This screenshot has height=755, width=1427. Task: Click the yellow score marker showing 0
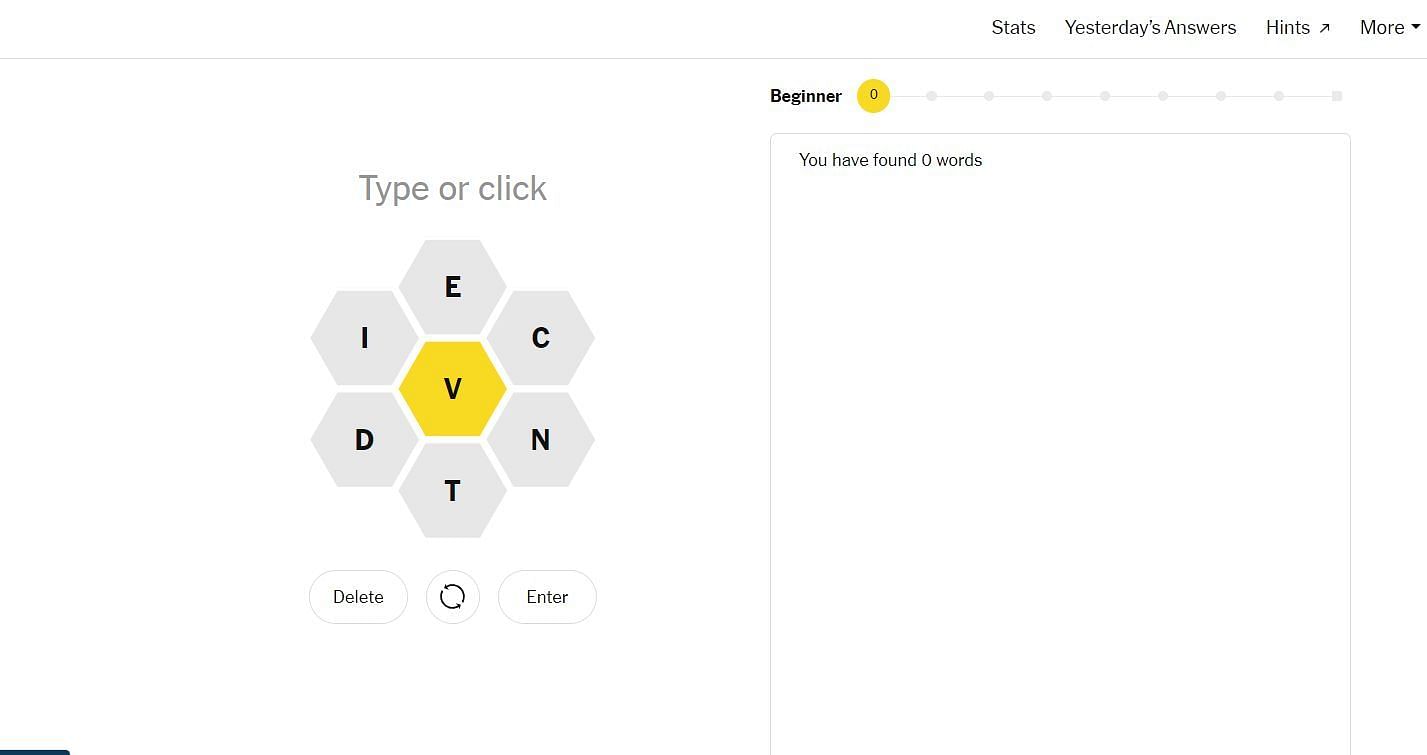[x=873, y=96]
